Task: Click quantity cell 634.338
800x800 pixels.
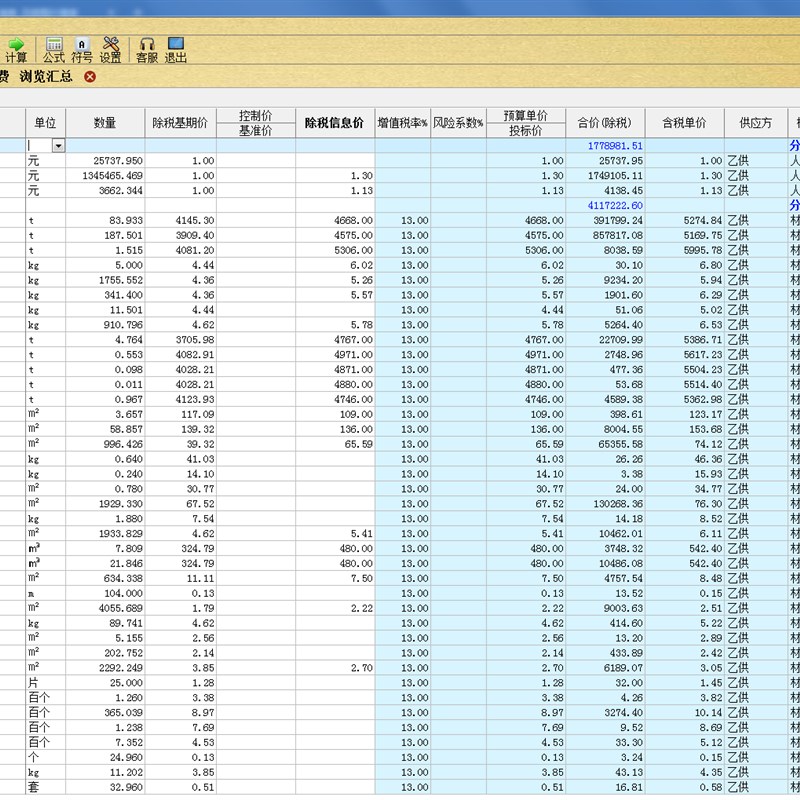Action: 105,579
